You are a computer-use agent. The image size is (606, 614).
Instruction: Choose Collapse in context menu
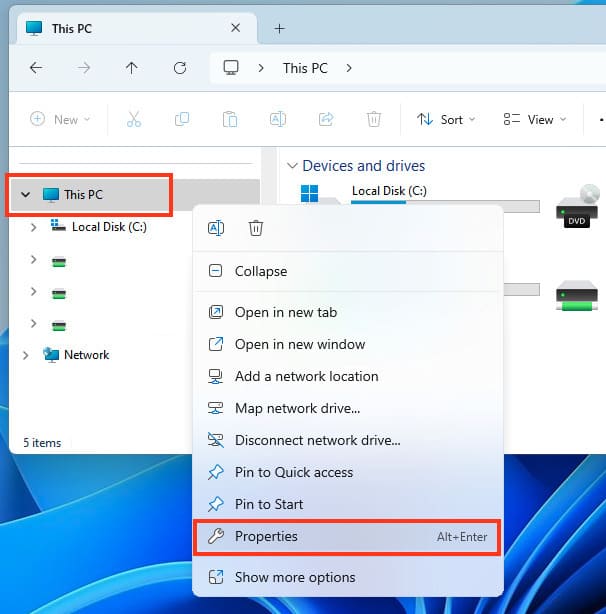tap(347, 271)
